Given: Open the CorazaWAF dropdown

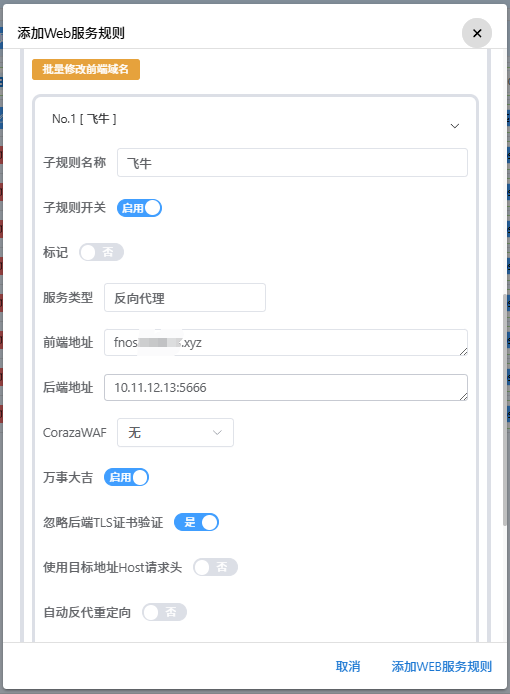Looking at the screenshot, I should pyautogui.click(x=175, y=432).
